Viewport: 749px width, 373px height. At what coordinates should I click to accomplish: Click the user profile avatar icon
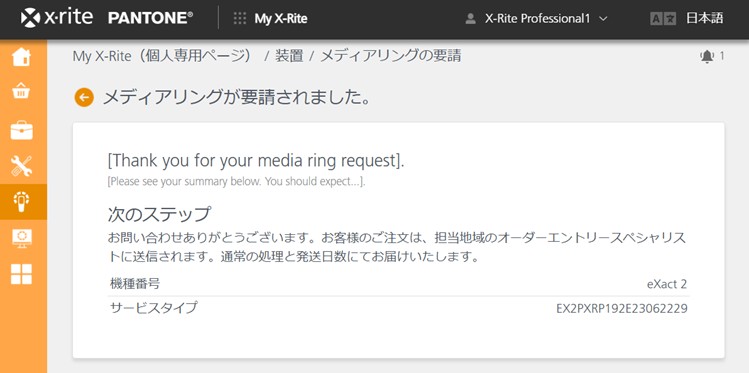[x=471, y=19]
